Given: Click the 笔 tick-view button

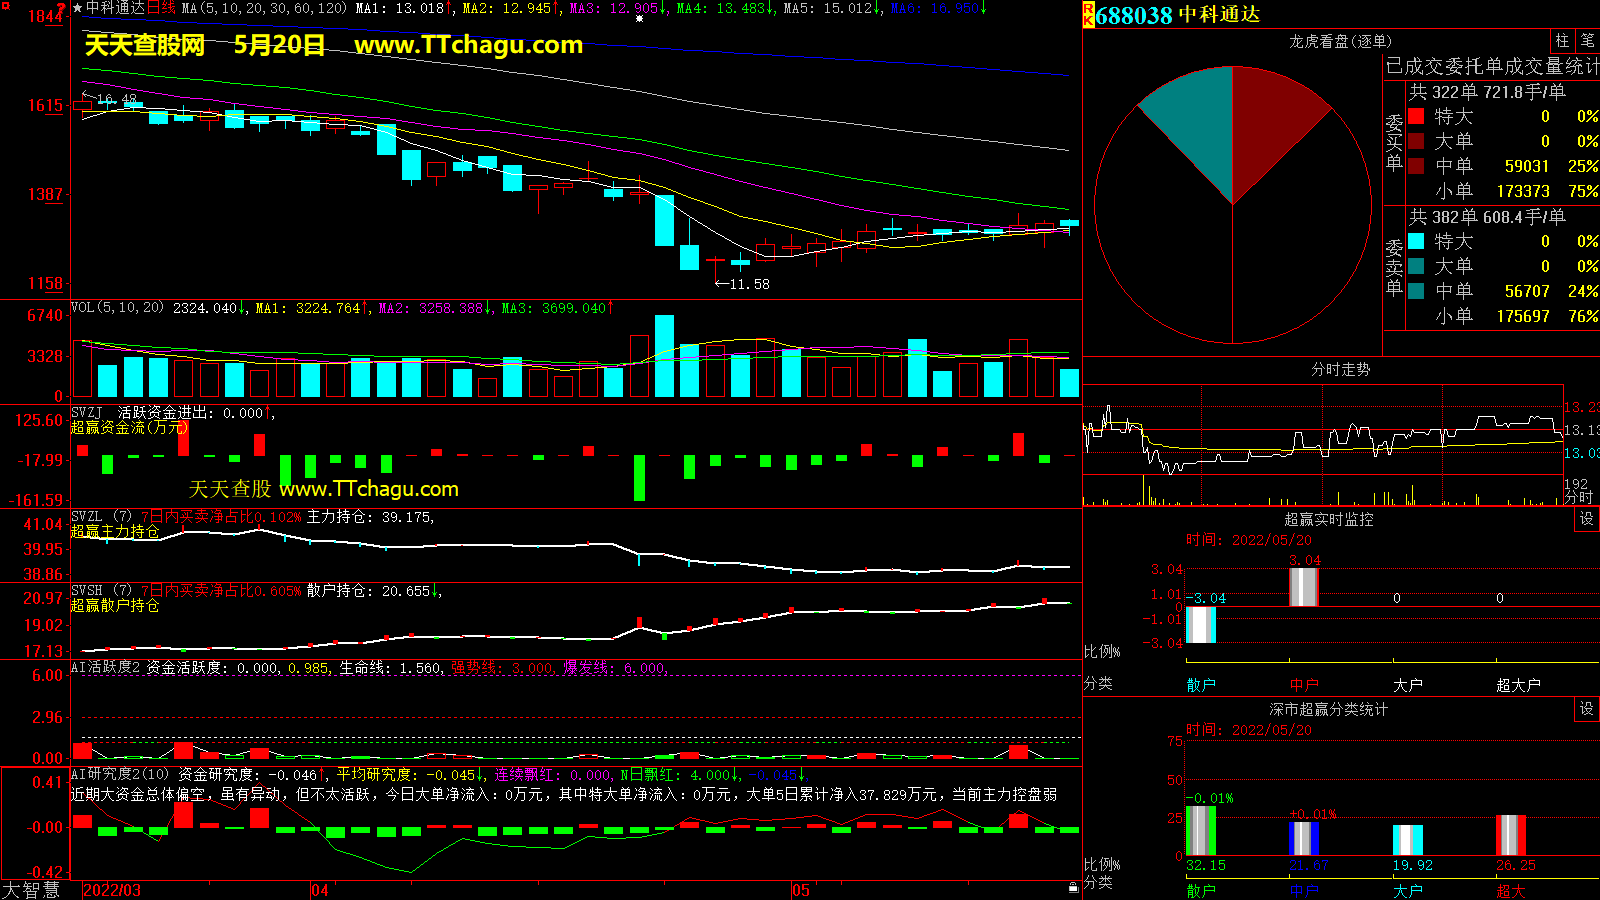Looking at the screenshot, I should 1587,40.
